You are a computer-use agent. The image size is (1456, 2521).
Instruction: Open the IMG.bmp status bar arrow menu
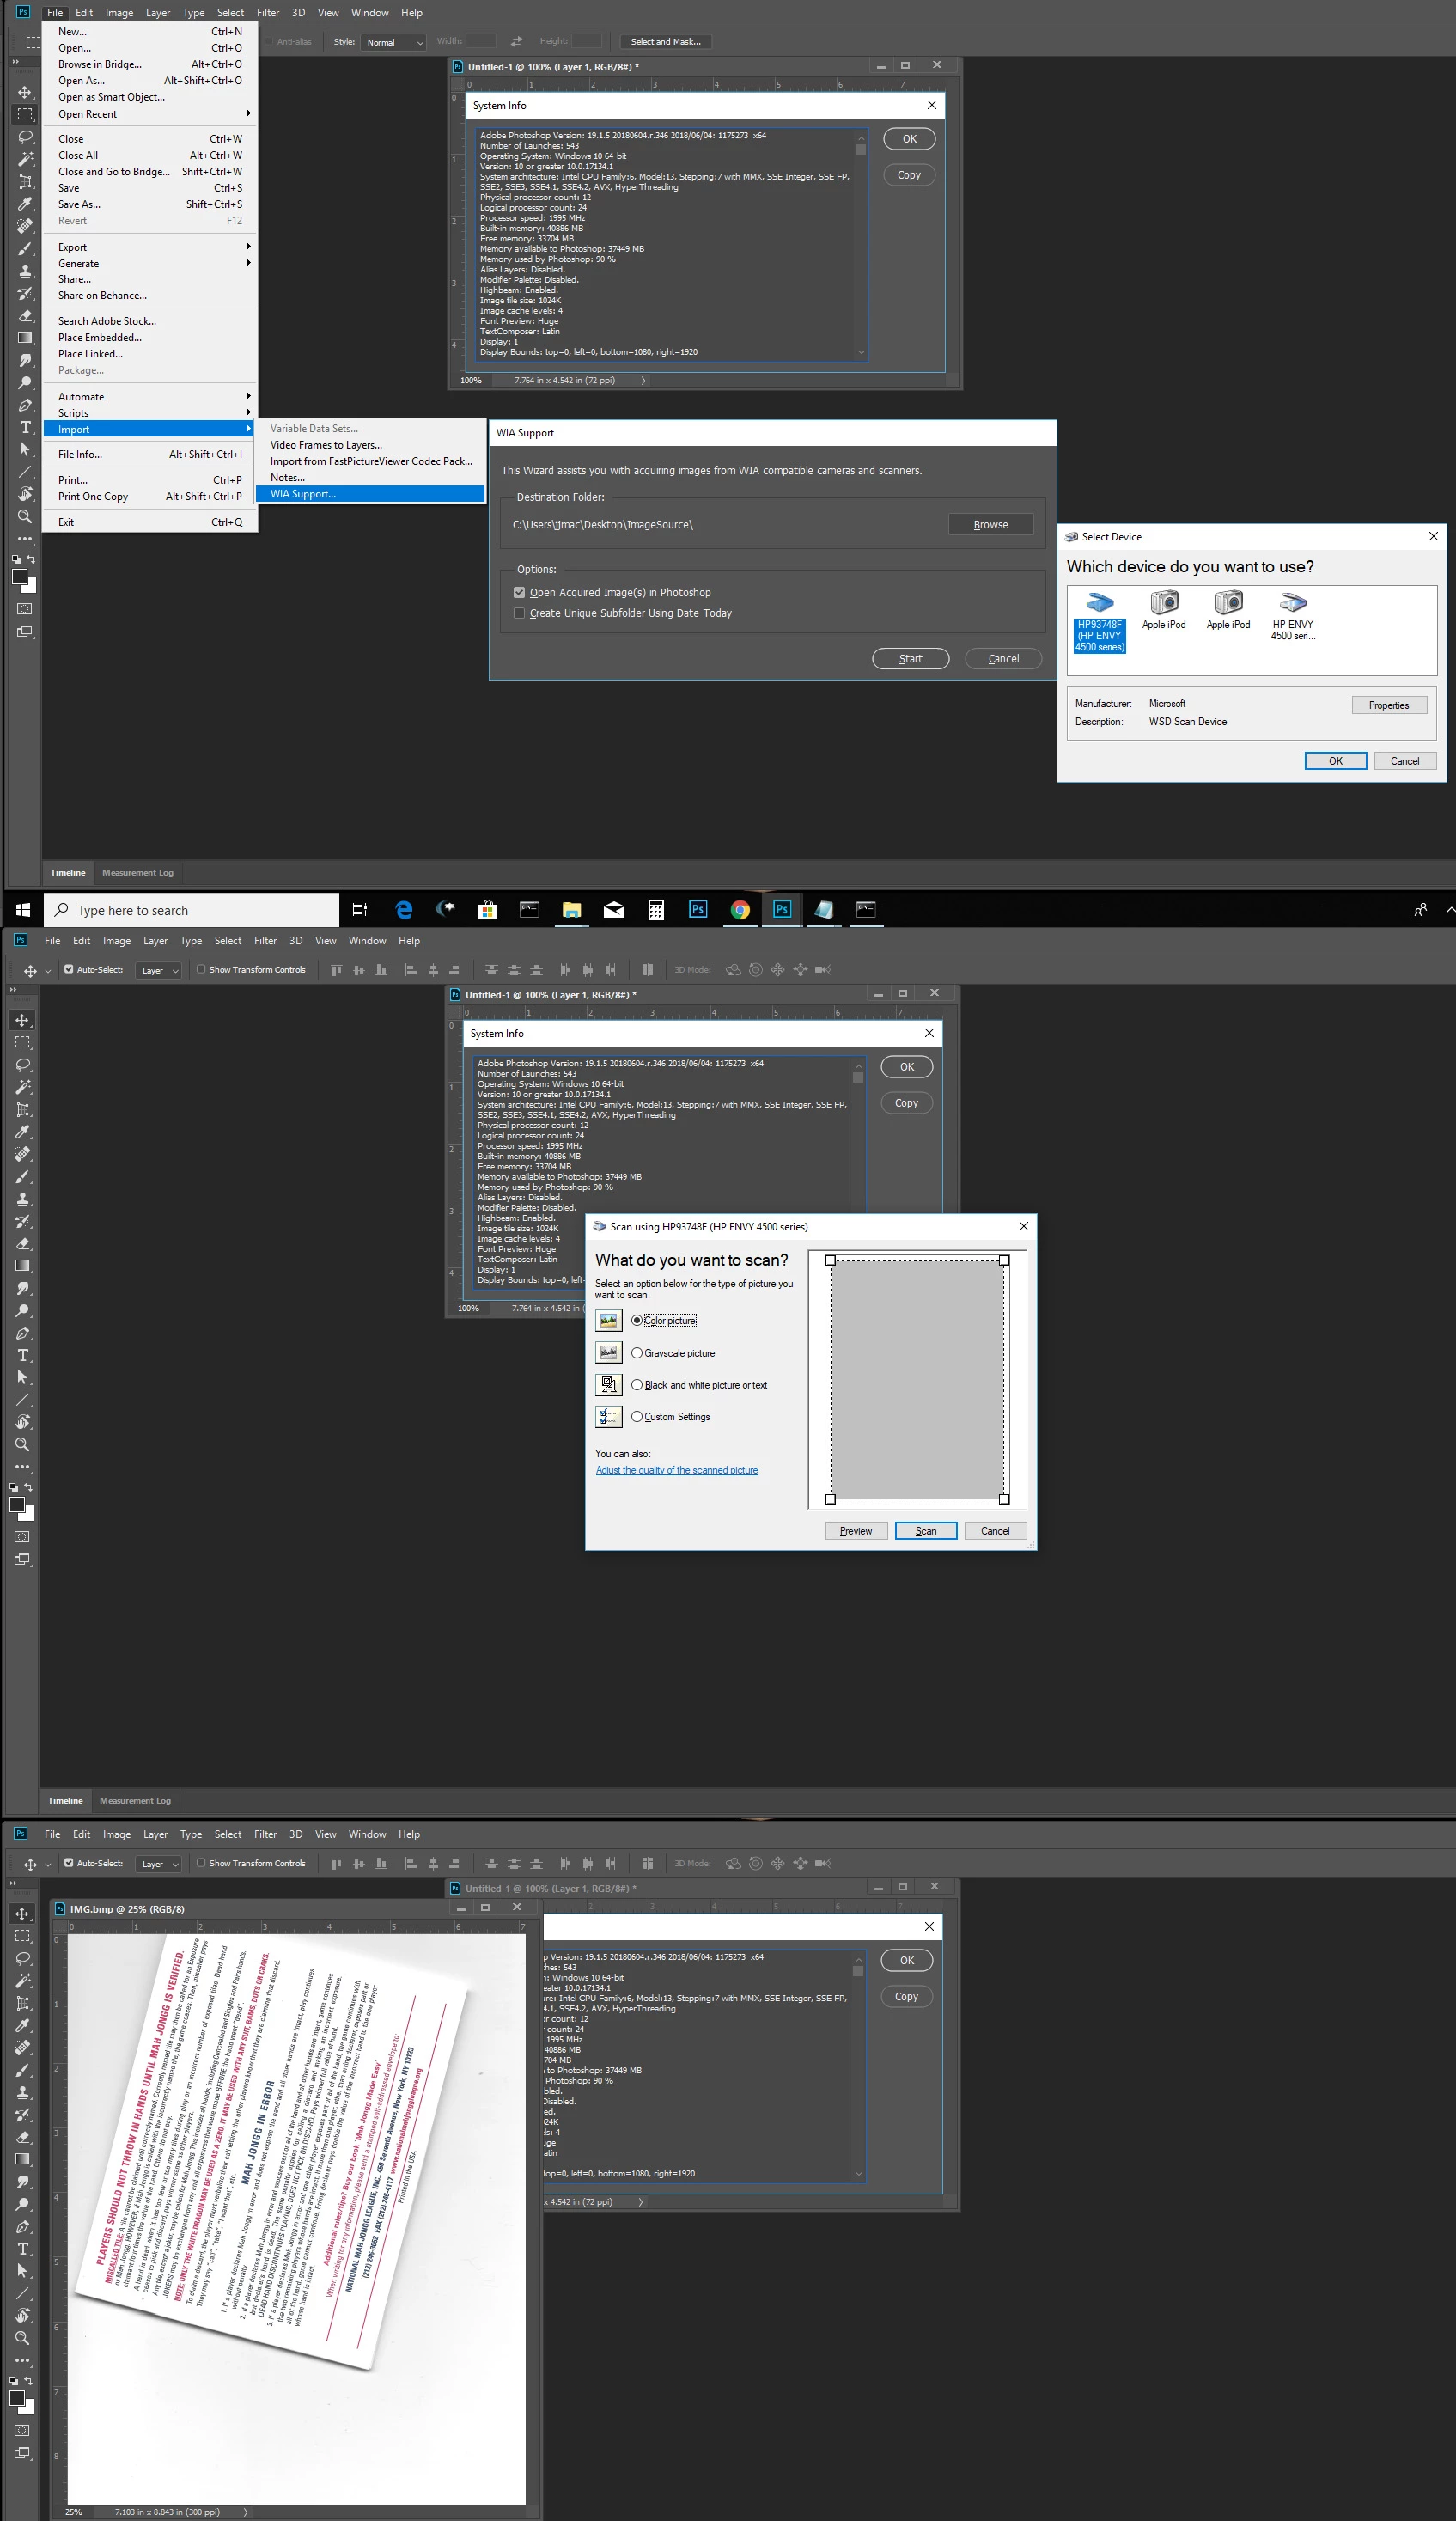pos(245,2511)
